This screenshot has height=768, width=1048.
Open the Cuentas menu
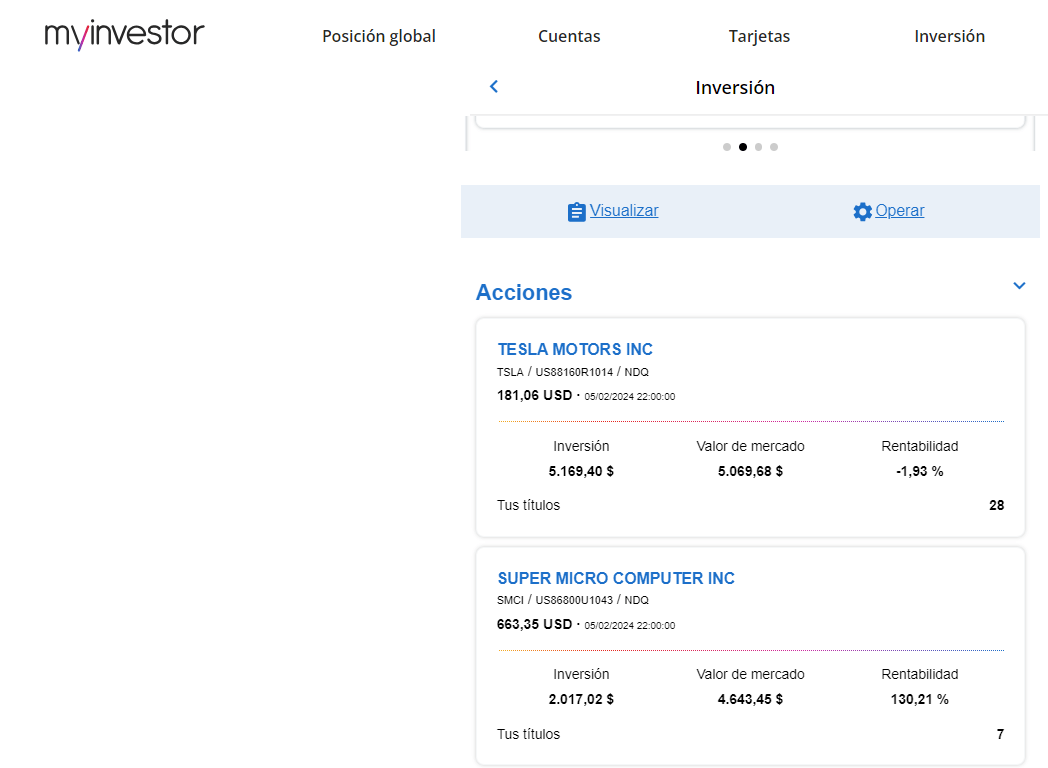(569, 36)
